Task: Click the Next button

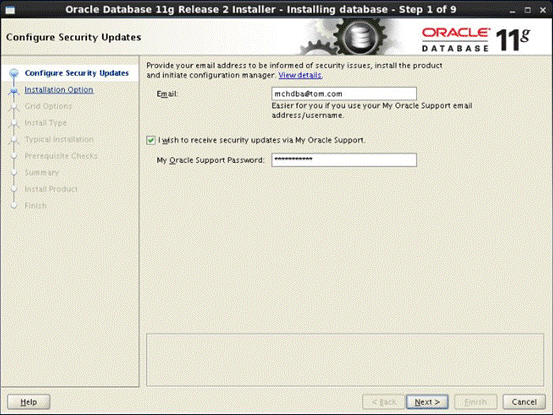Action: point(427,402)
